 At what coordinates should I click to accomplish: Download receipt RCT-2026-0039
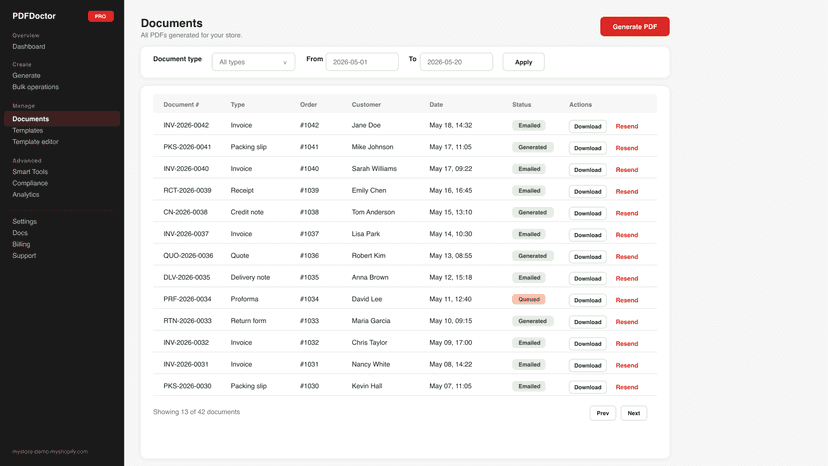[588, 191]
